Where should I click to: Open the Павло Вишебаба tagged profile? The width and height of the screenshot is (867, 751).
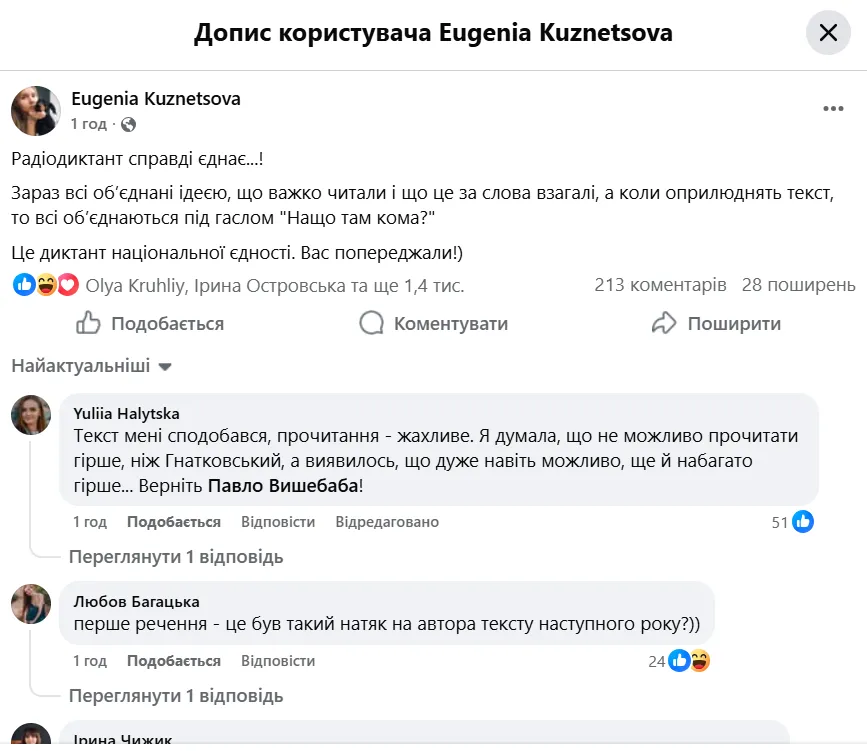pyautogui.click(x=282, y=487)
